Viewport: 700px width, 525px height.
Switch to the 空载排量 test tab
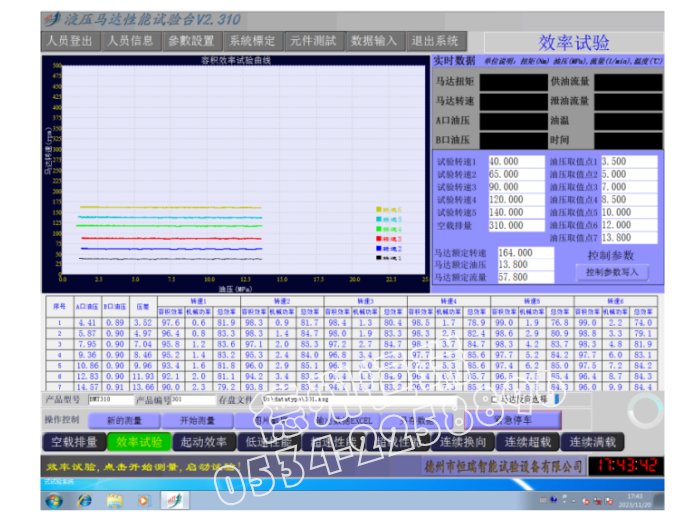point(75,441)
